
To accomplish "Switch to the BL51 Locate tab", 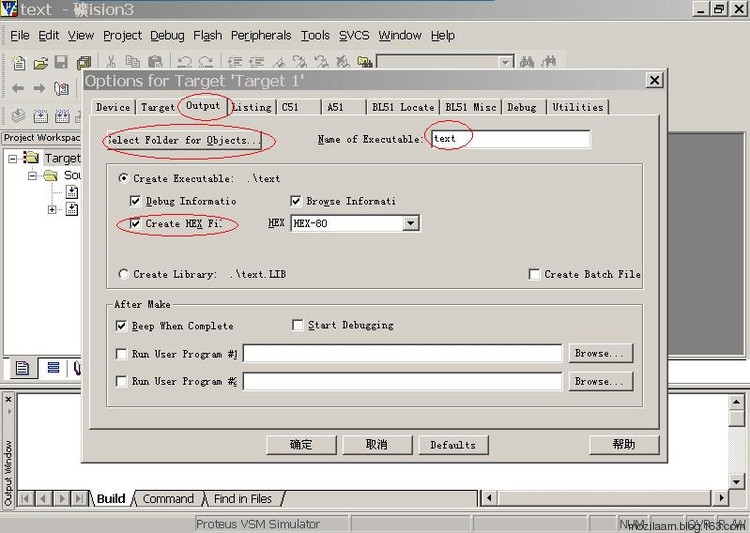I will pos(403,107).
